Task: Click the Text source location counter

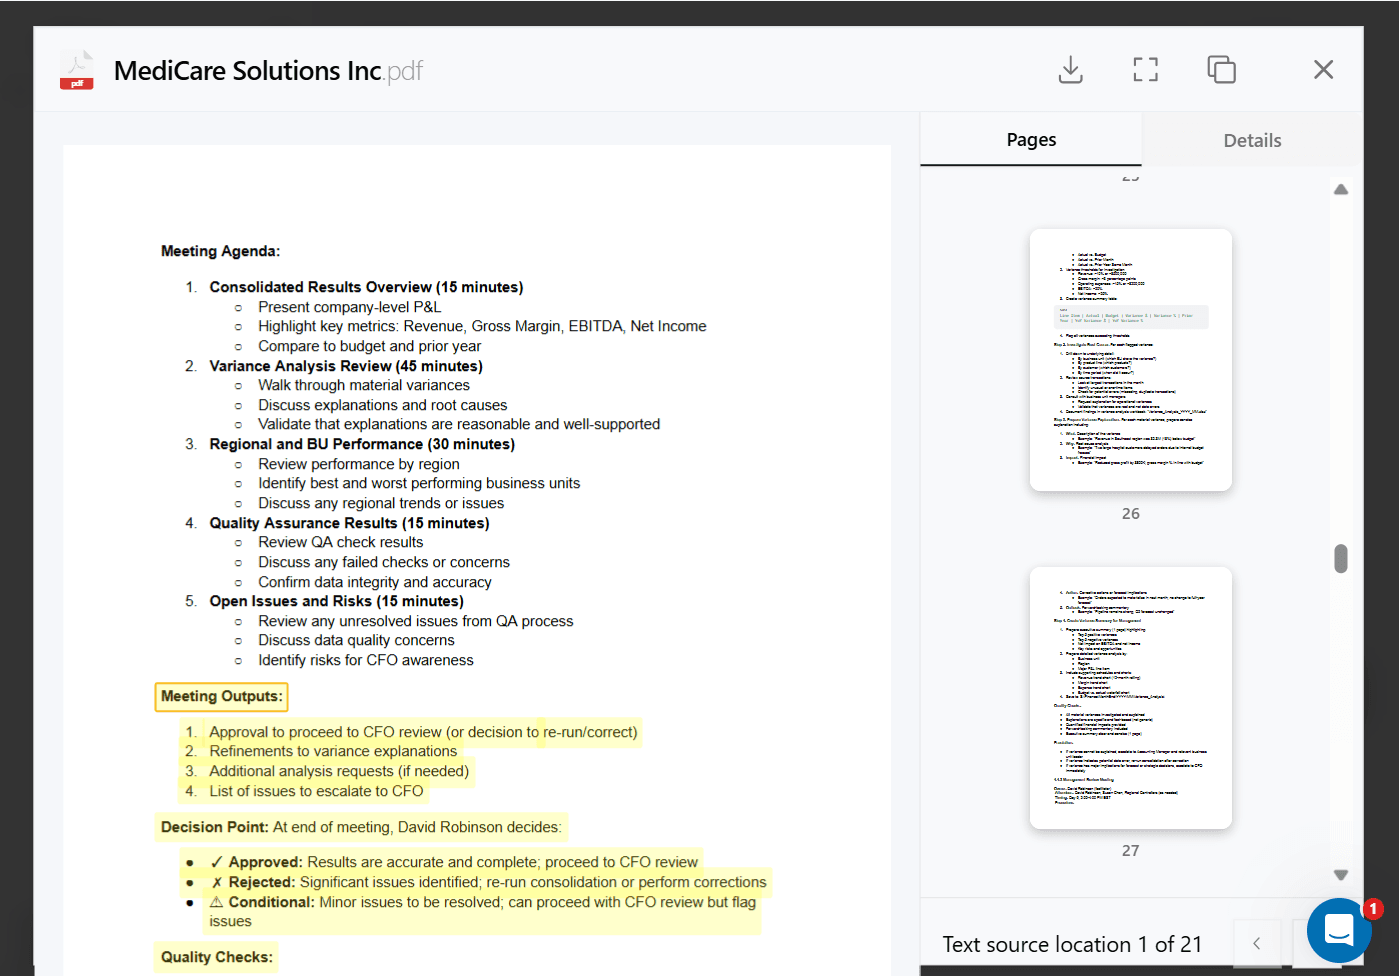Action: point(1073,944)
